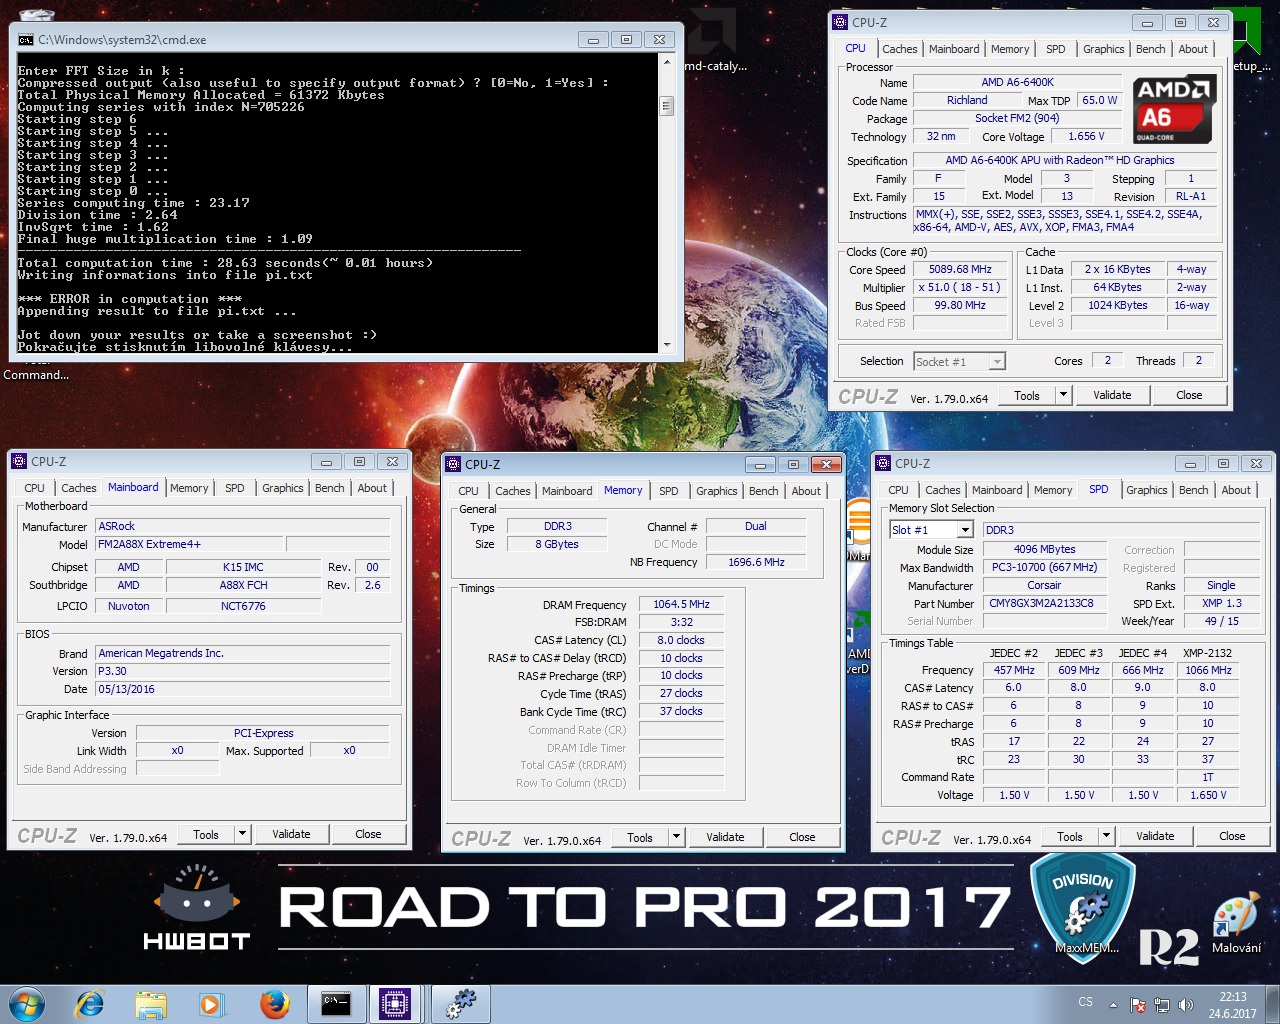Switch to cmd.exe taskbar button
1280x1024 pixels.
(x=336, y=1003)
